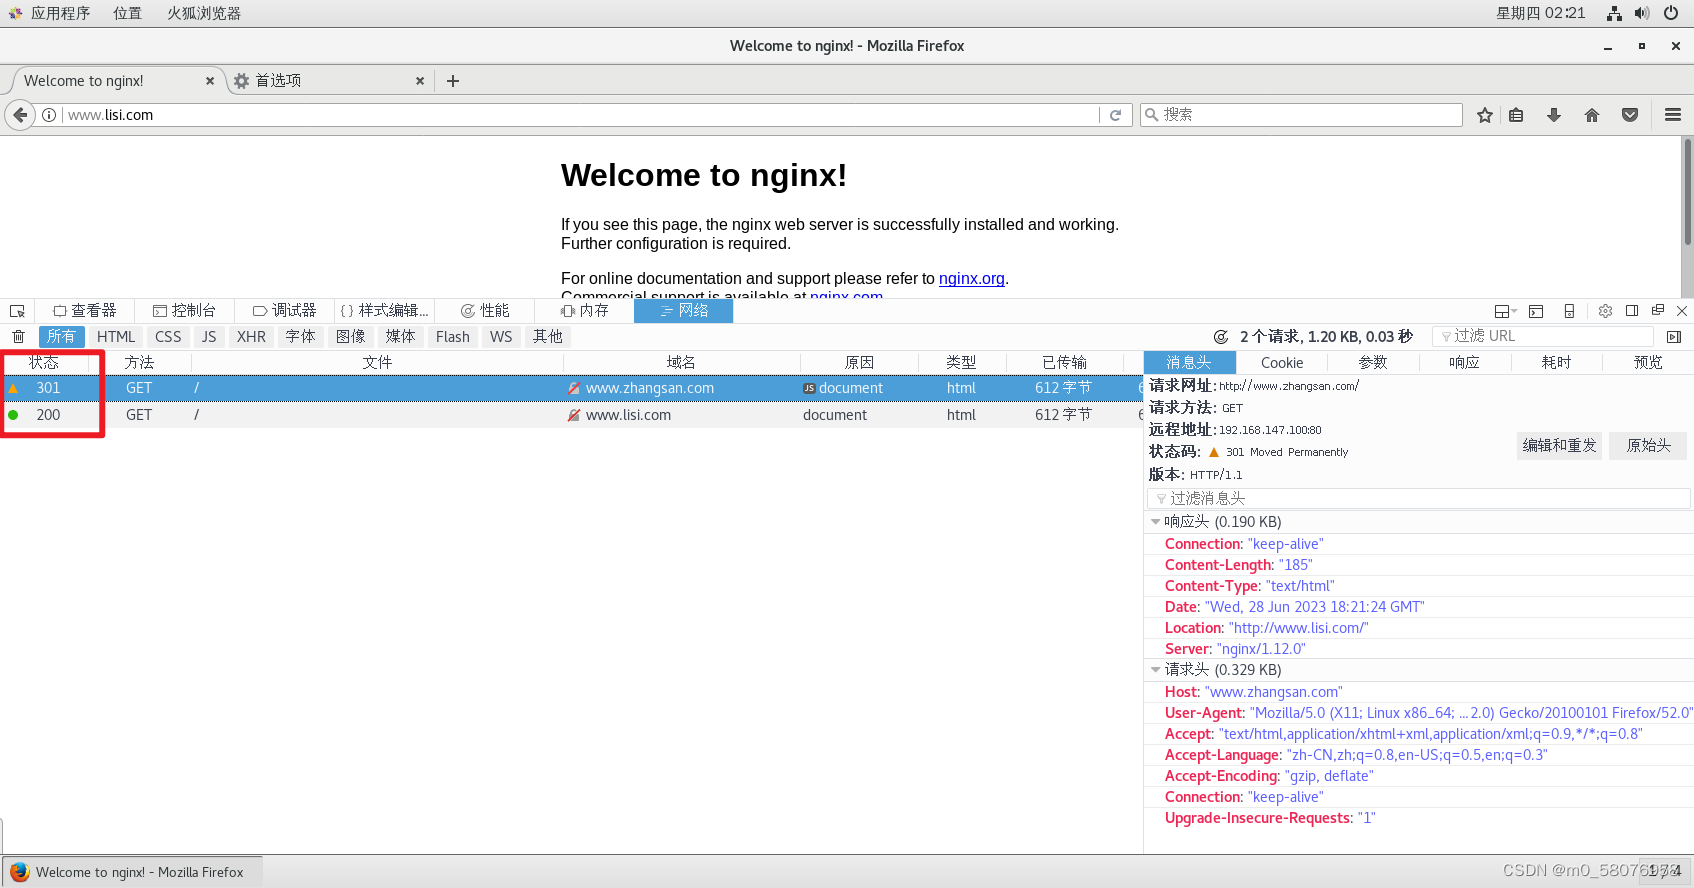Toggle the network details pane icon
The height and width of the screenshot is (888, 1694).
click(1674, 337)
